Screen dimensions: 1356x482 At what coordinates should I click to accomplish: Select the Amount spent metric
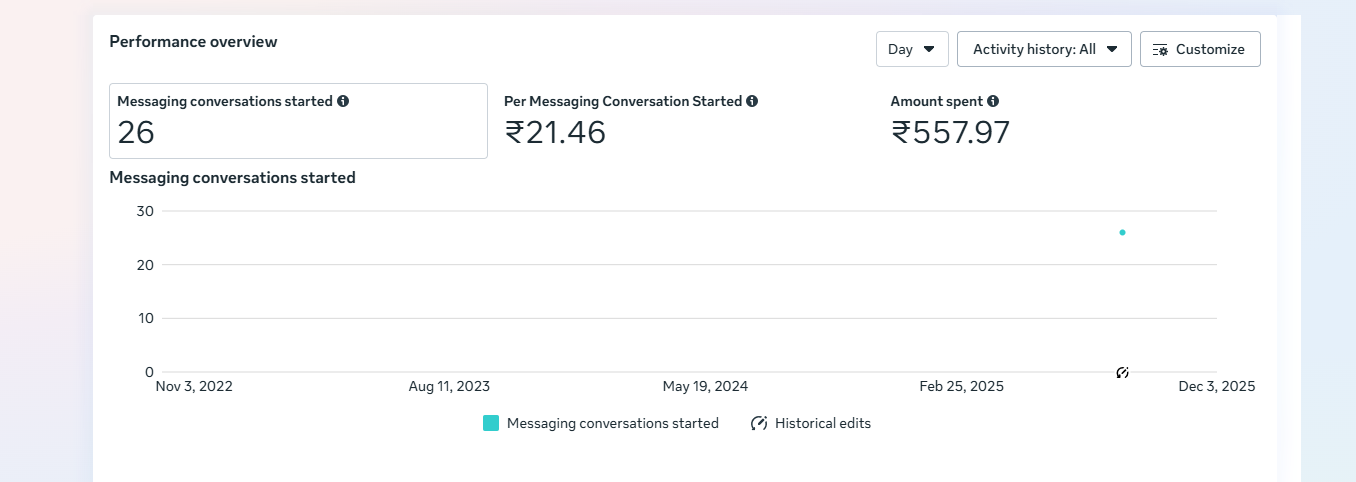950,121
